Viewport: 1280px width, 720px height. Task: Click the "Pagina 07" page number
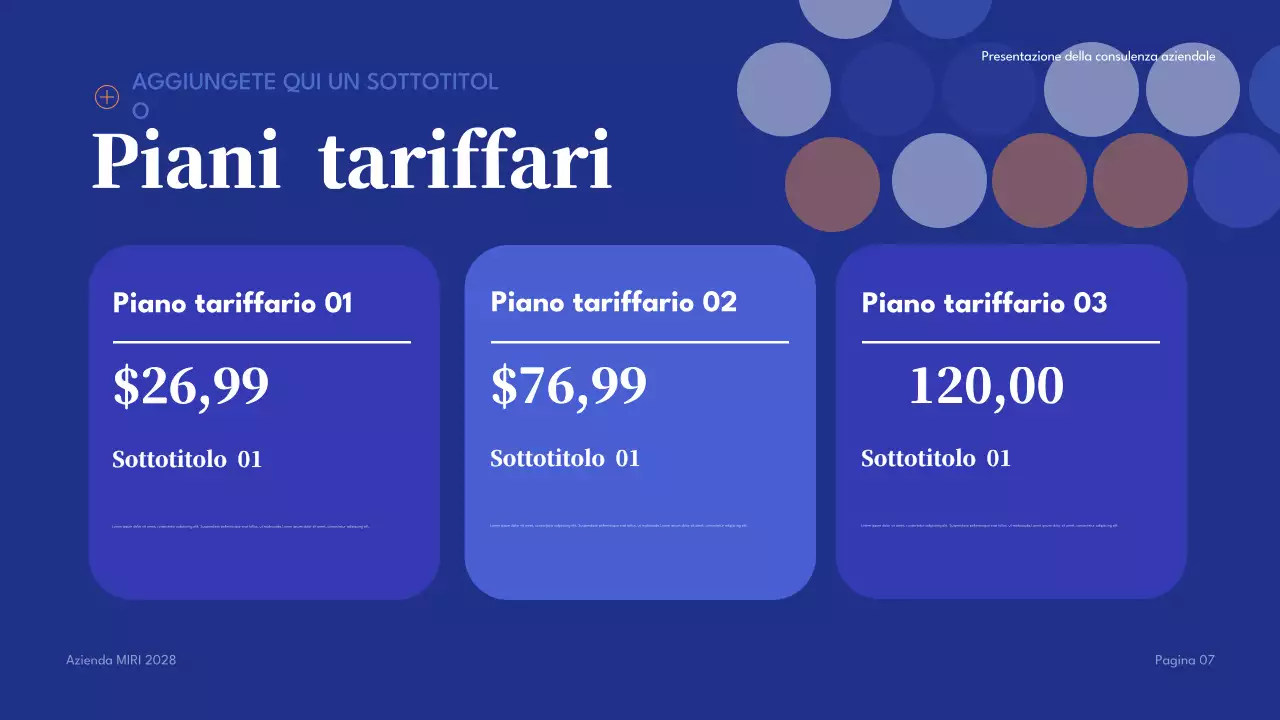(1184, 660)
